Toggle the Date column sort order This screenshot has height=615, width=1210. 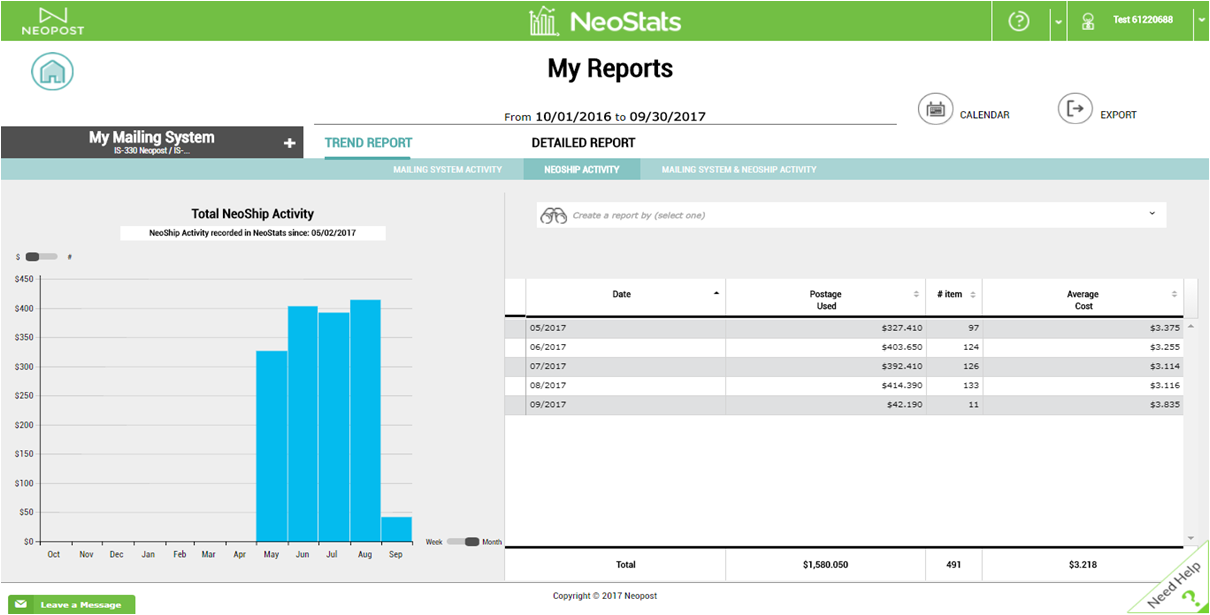click(714, 295)
